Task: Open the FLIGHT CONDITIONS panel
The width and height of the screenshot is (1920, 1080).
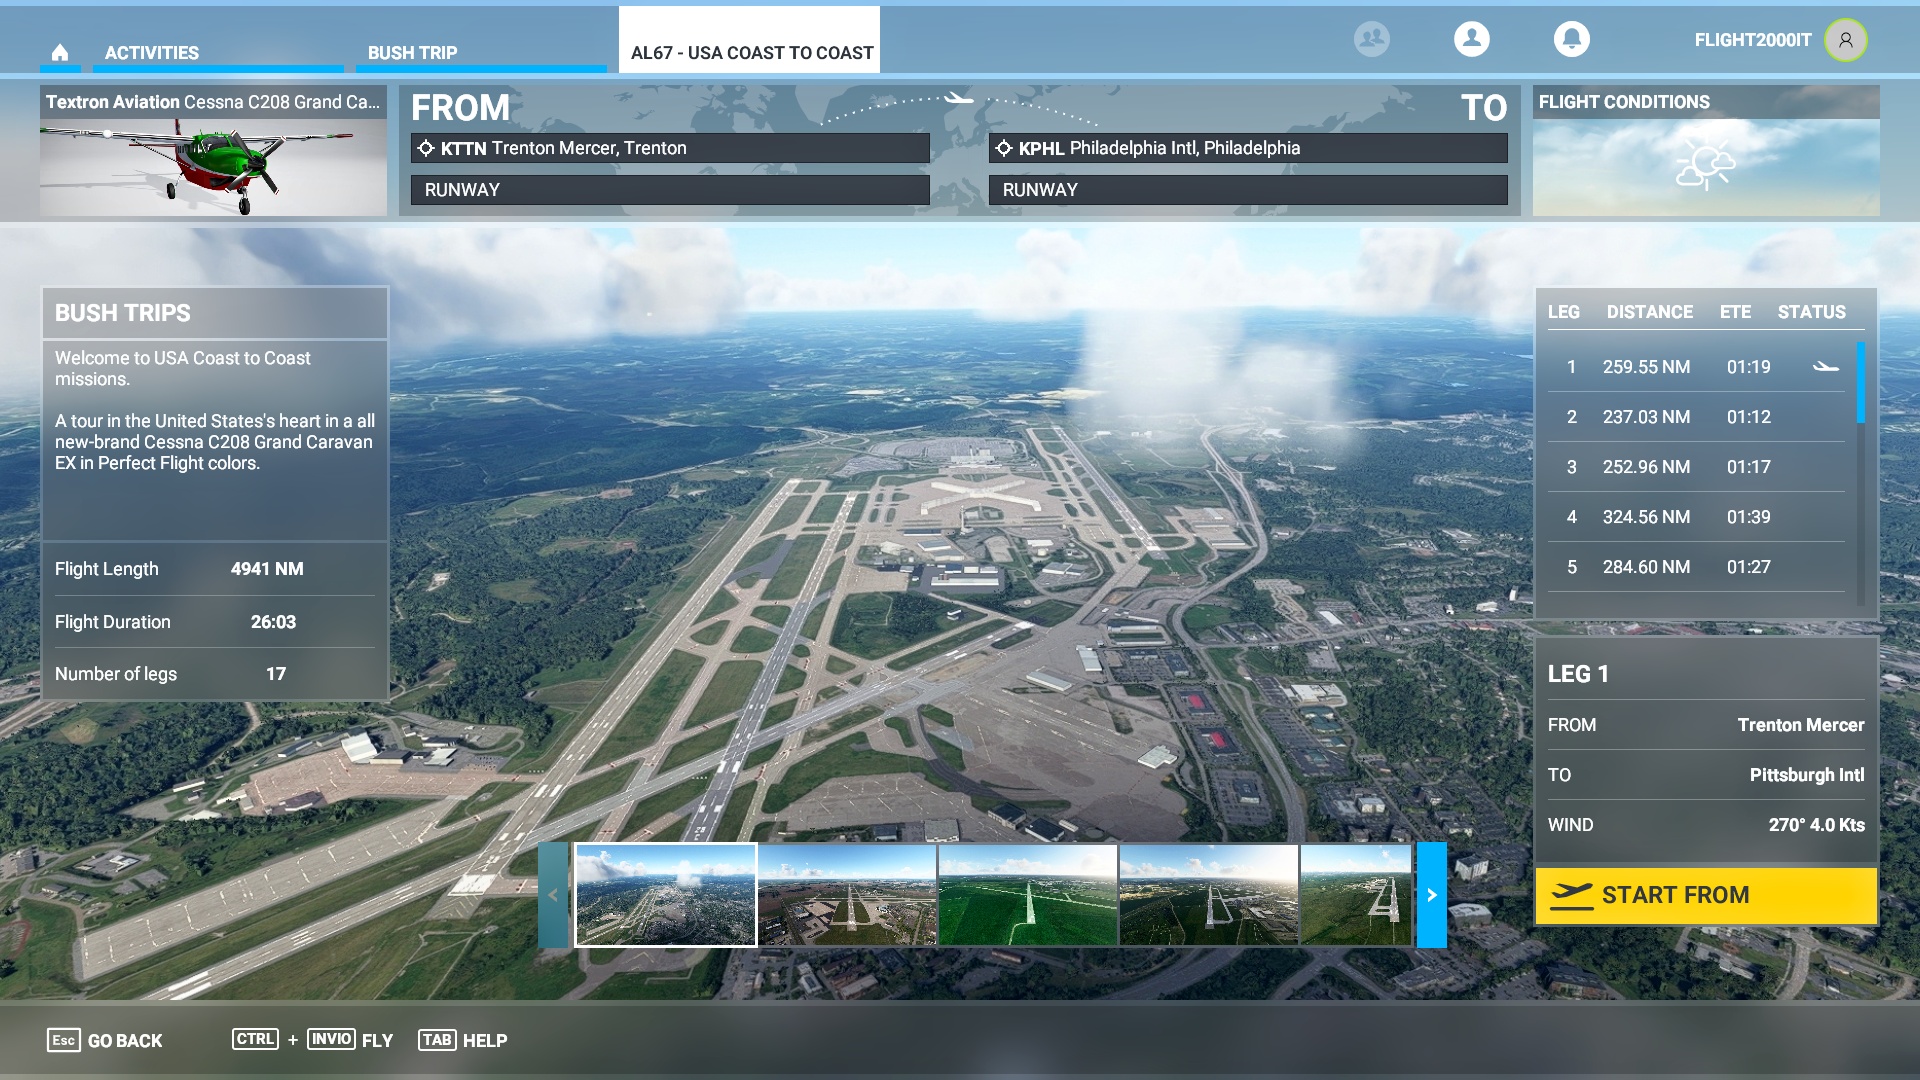Action: coord(1706,150)
